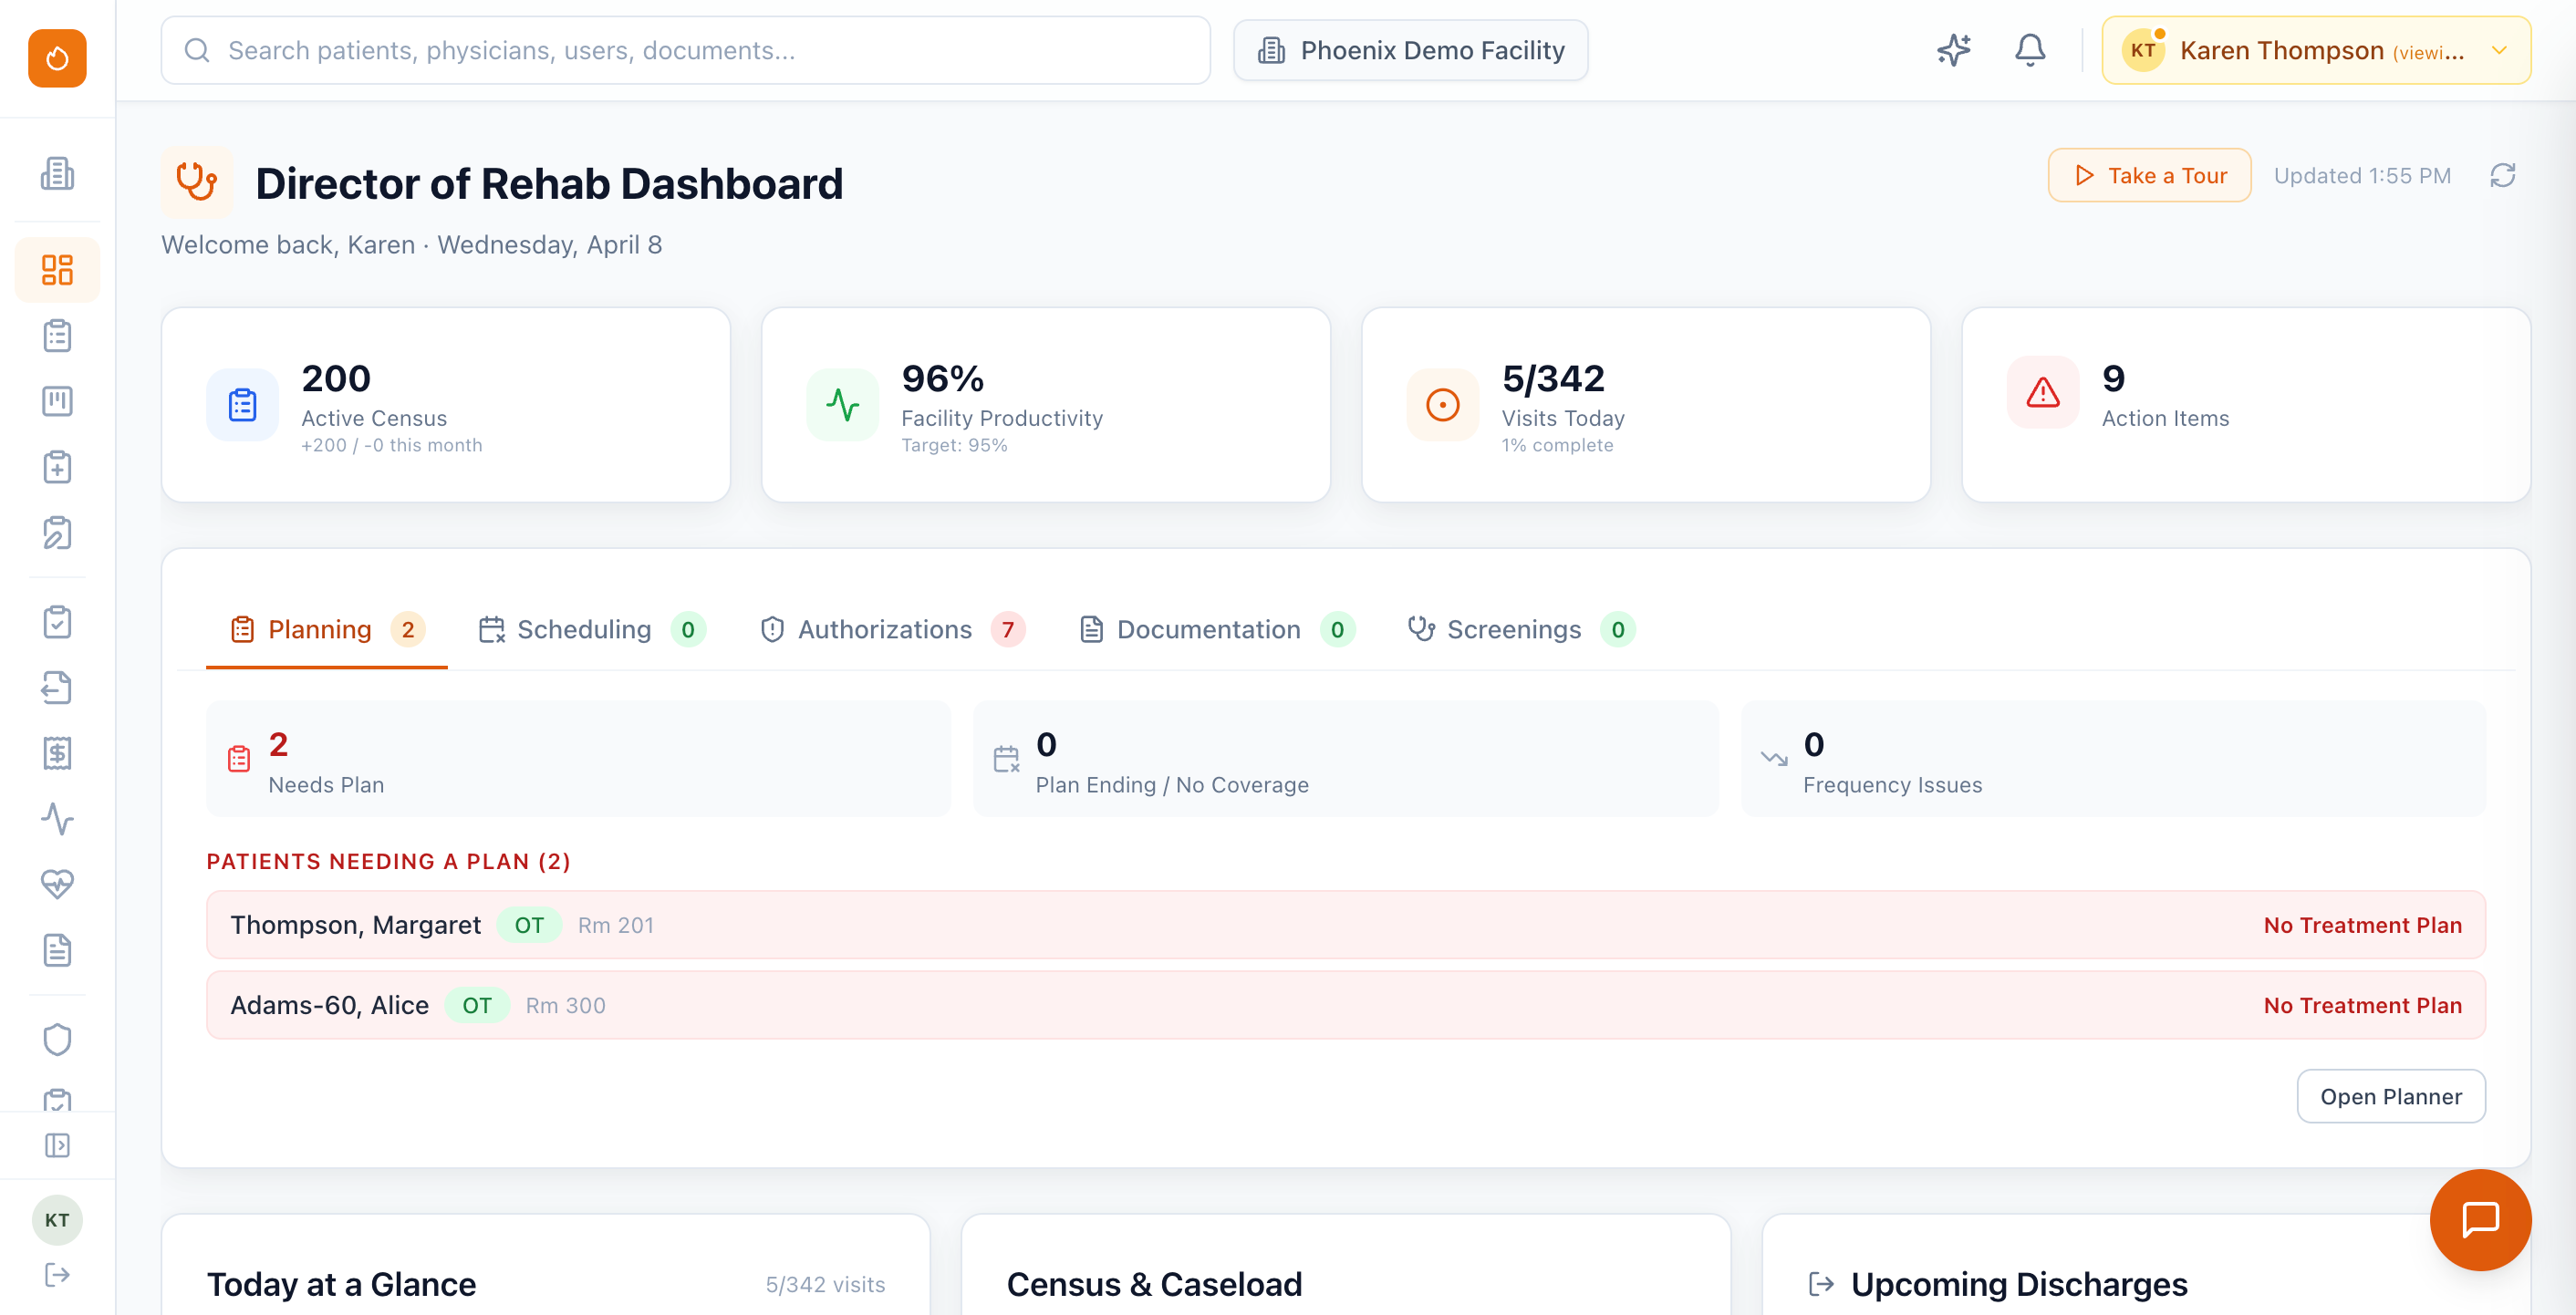Click the refresh icon beside Updated 1:55 PM
Image resolution: width=2576 pixels, height=1315 pixels.
click(2504, 175)
